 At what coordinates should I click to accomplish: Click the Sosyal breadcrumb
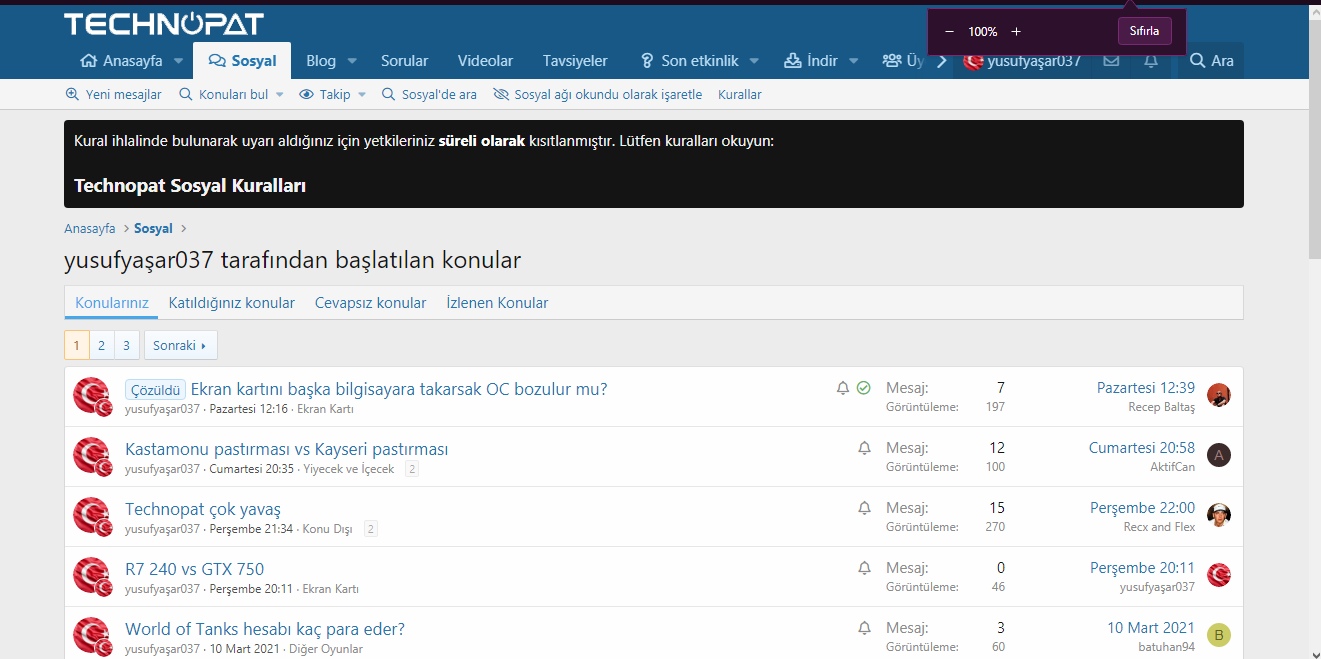tap(154, 229)
